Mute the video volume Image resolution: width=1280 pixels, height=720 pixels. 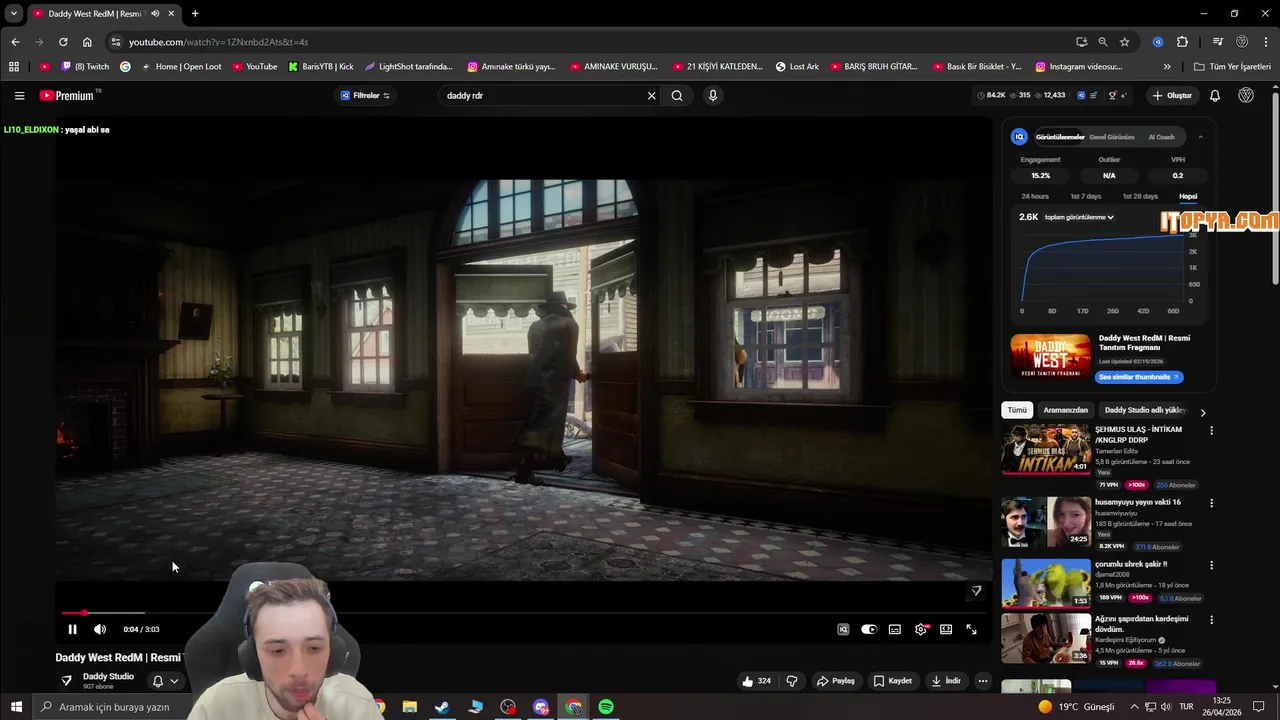100,629
